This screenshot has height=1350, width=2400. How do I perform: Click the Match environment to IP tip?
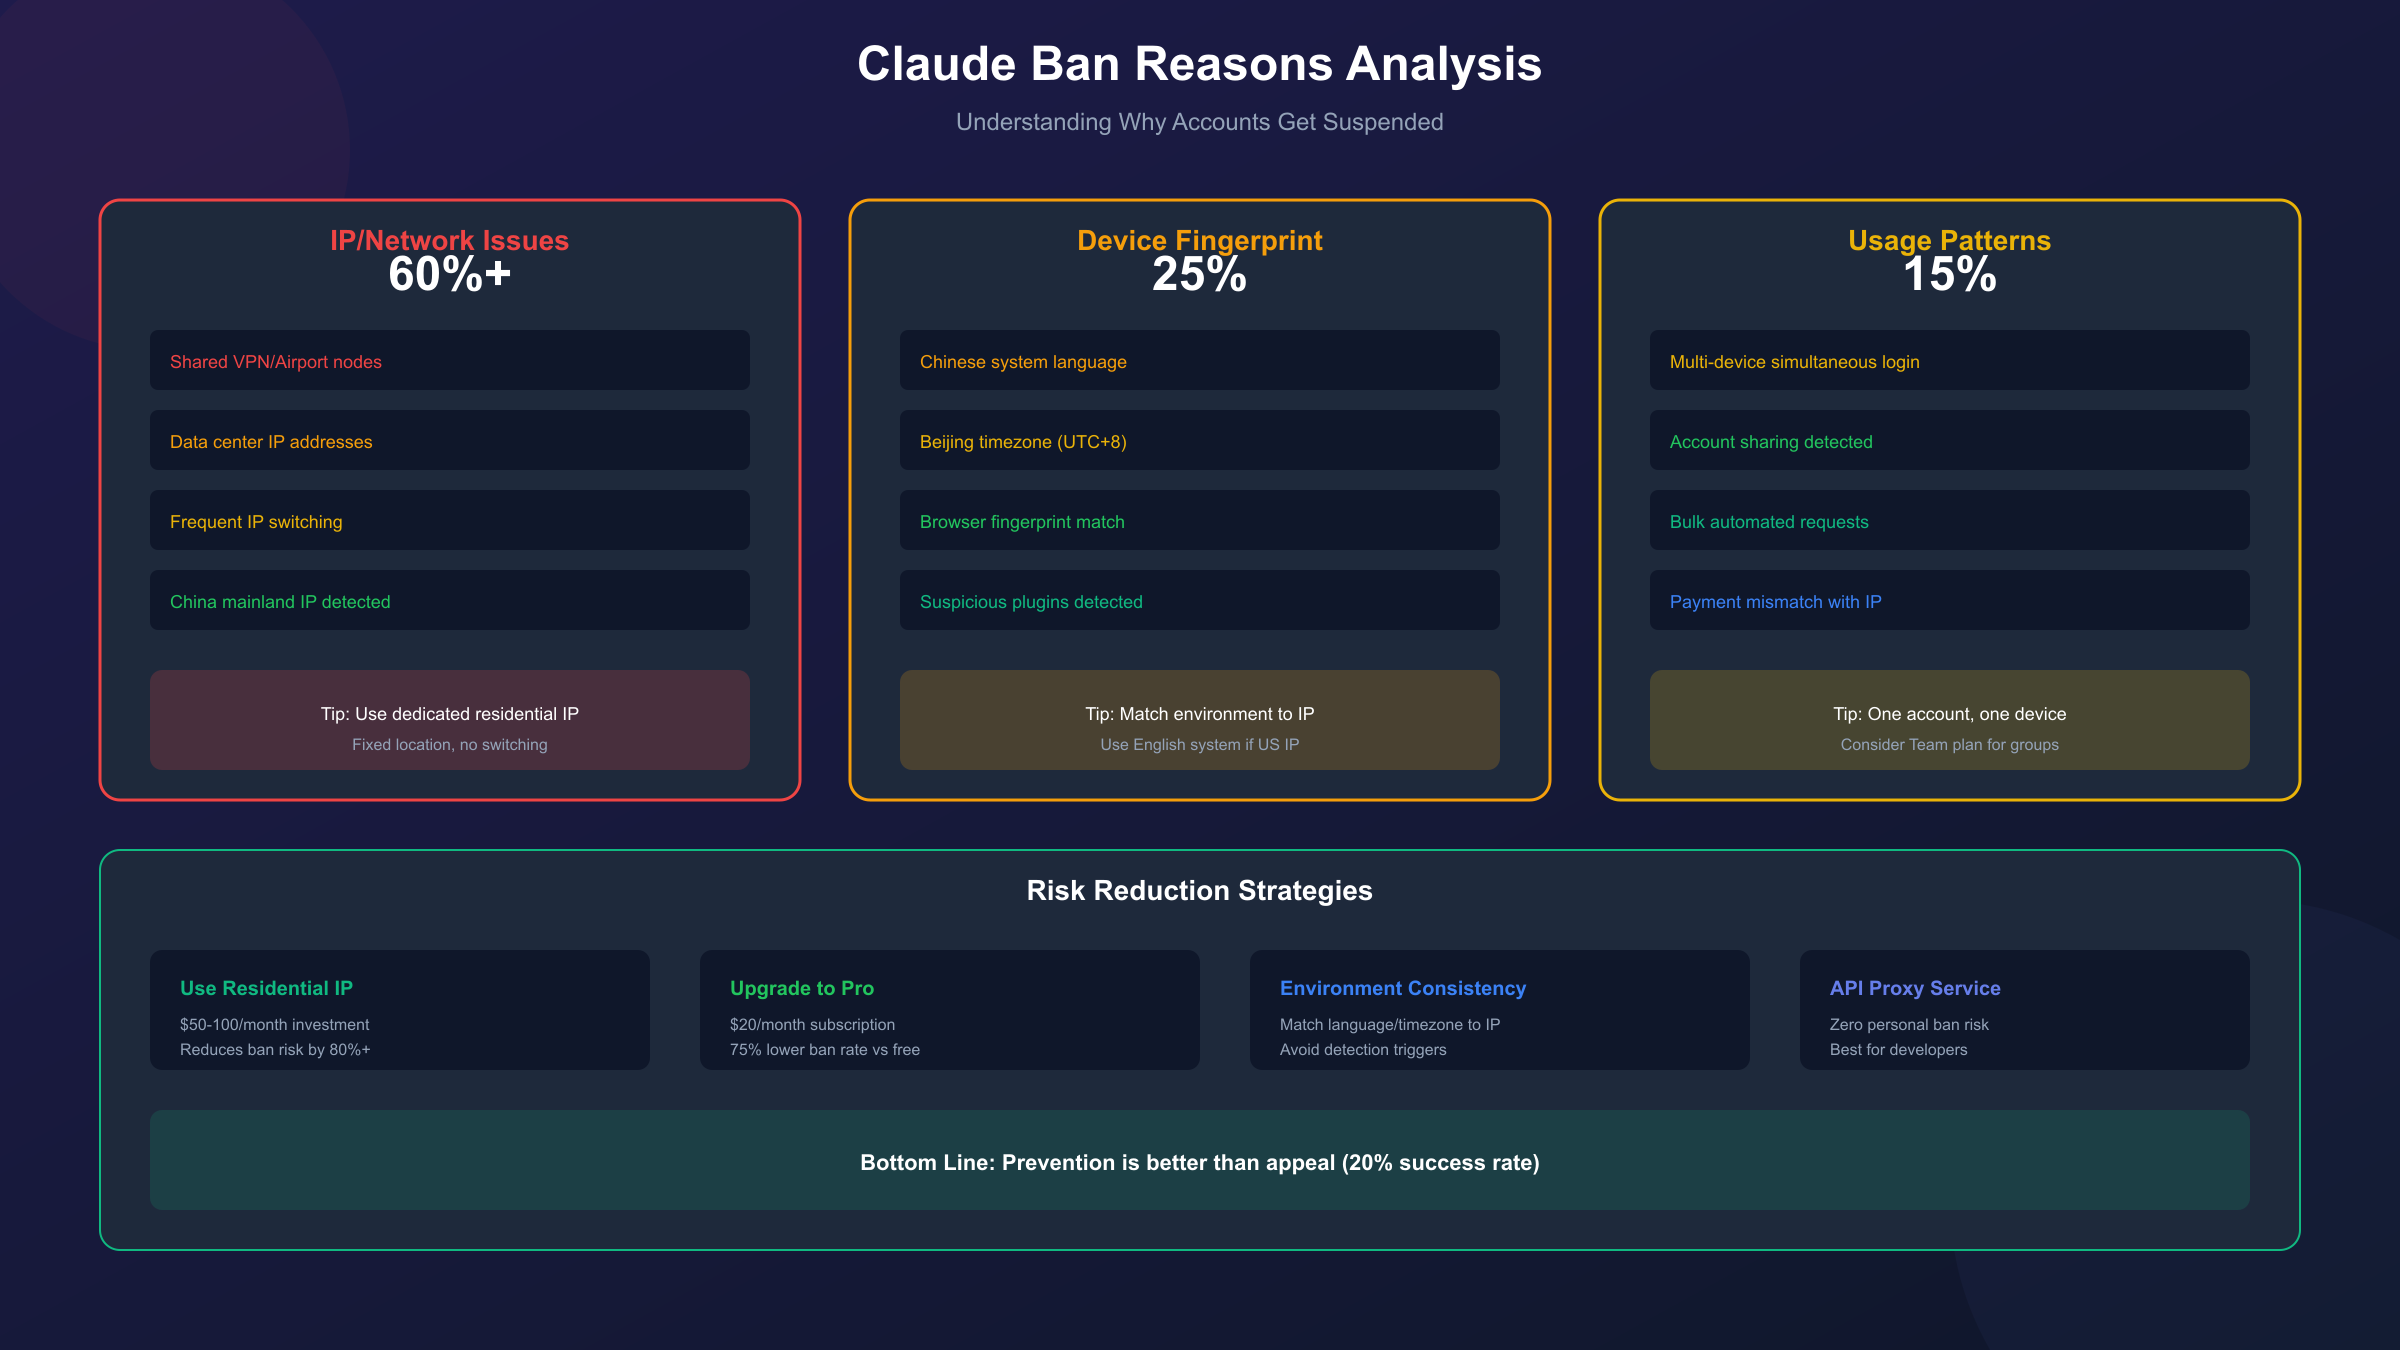pyautogui.click(x=1199, y=720)
